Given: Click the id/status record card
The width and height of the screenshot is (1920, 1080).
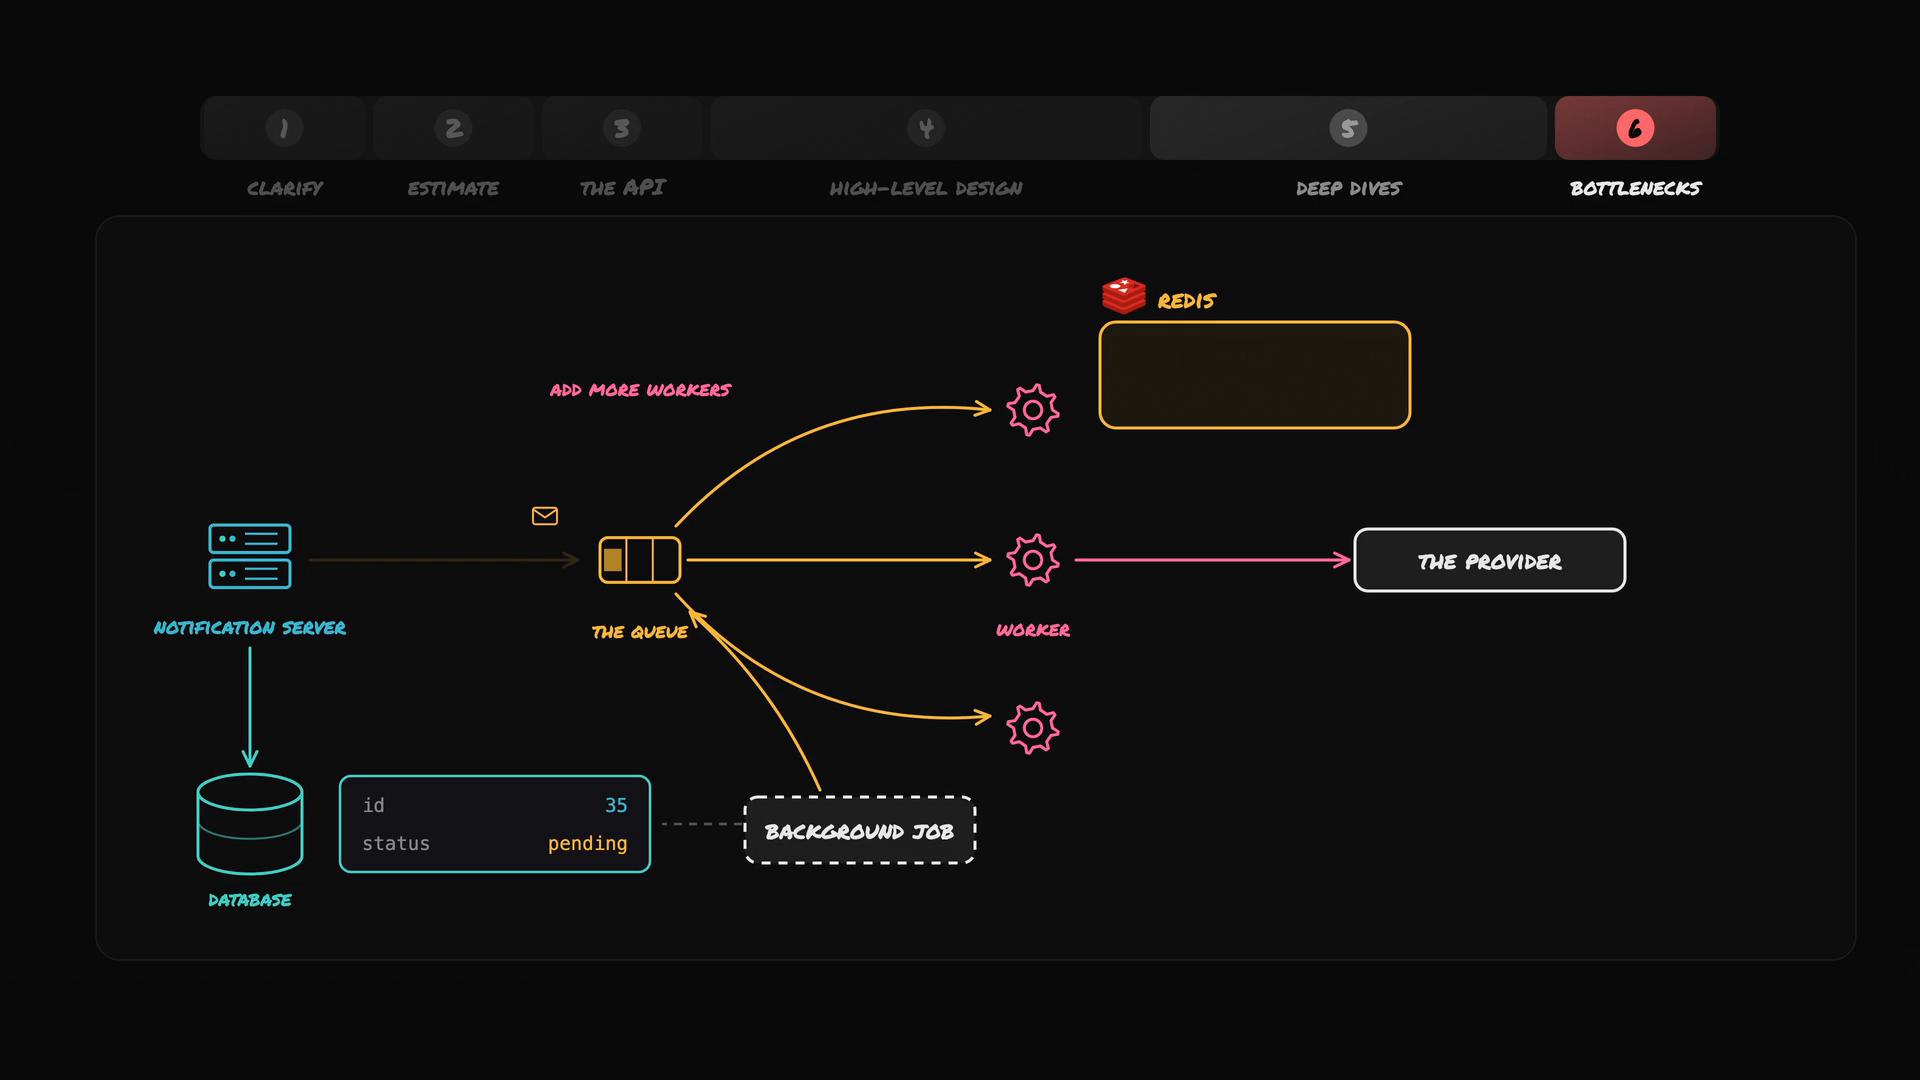Looking at the screenshot, I should 495,824.
